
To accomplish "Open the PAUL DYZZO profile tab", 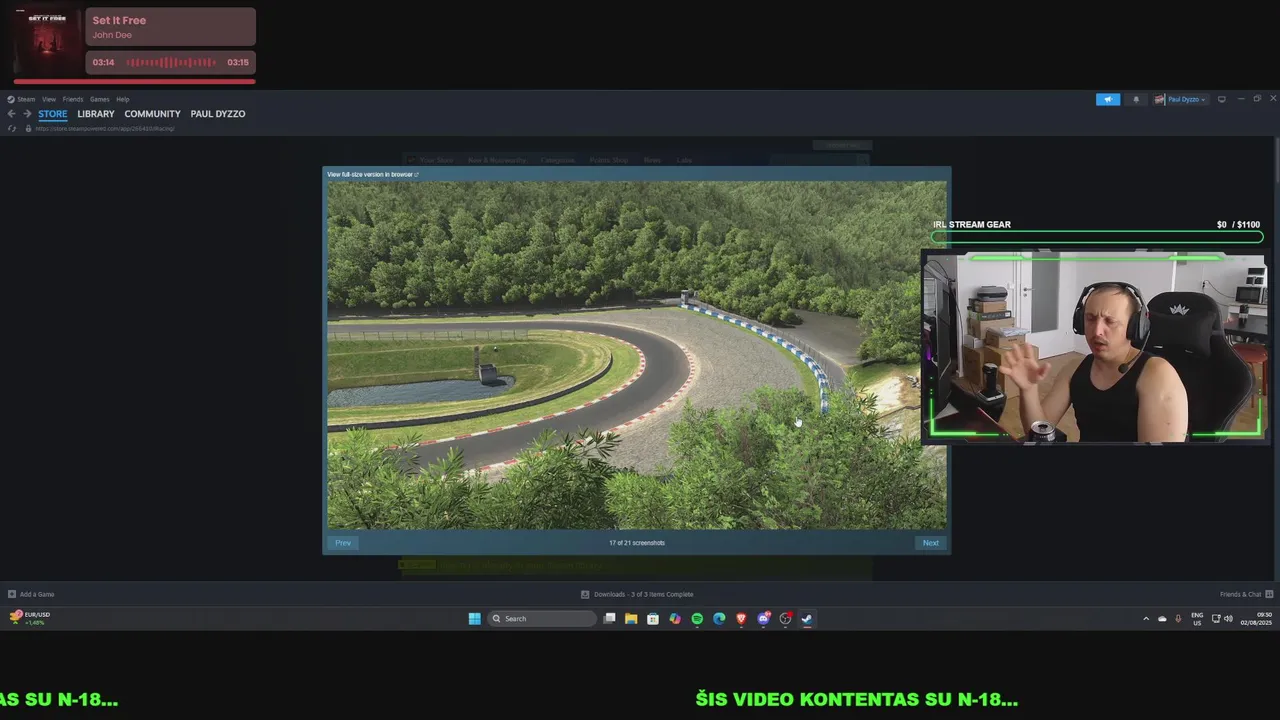I will pyautogui.click(x=218, y=114).
